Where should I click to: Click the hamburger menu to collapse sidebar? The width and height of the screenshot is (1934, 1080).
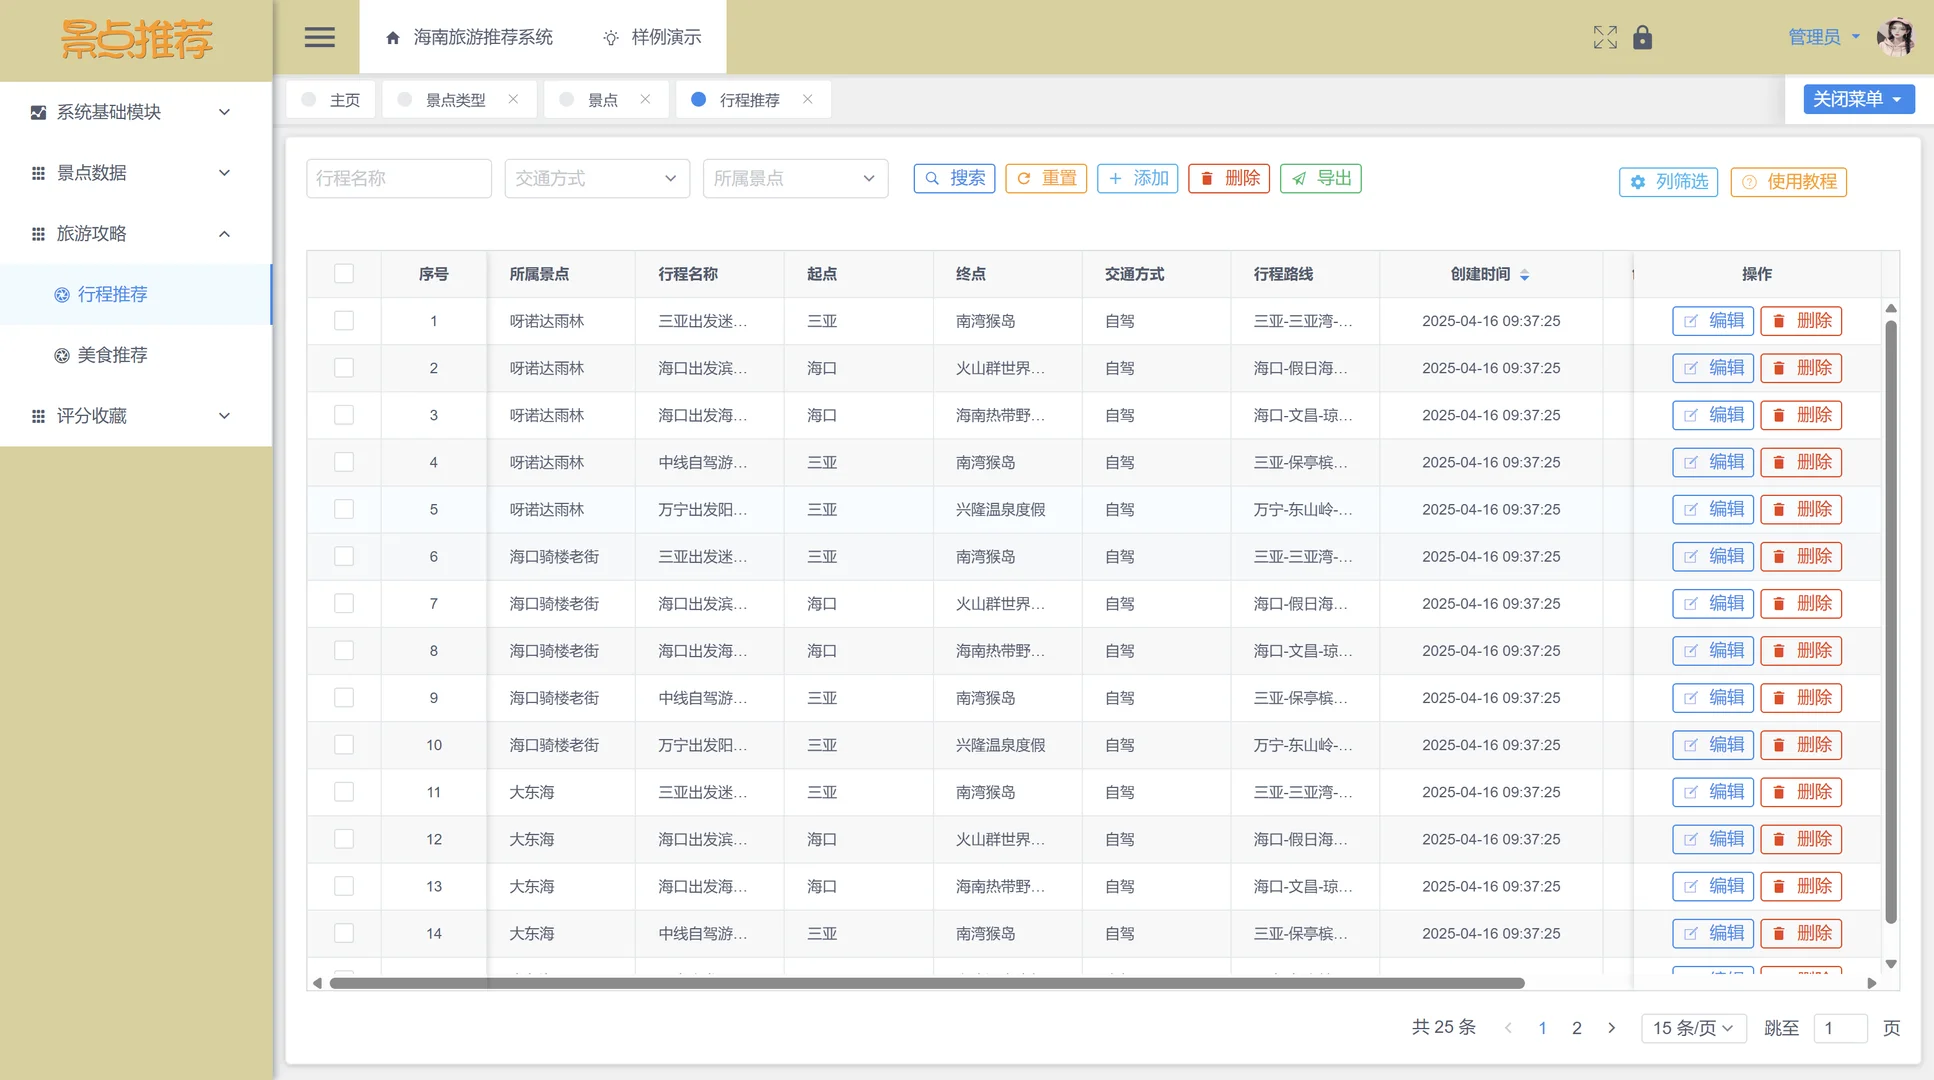tap(319, 37)
